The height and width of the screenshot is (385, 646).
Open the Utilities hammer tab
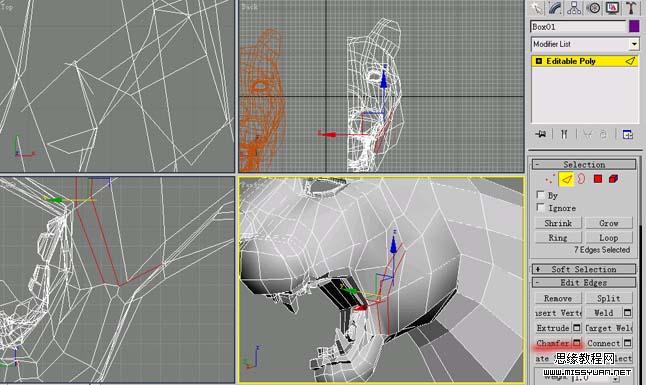click(x=630, y=8)
